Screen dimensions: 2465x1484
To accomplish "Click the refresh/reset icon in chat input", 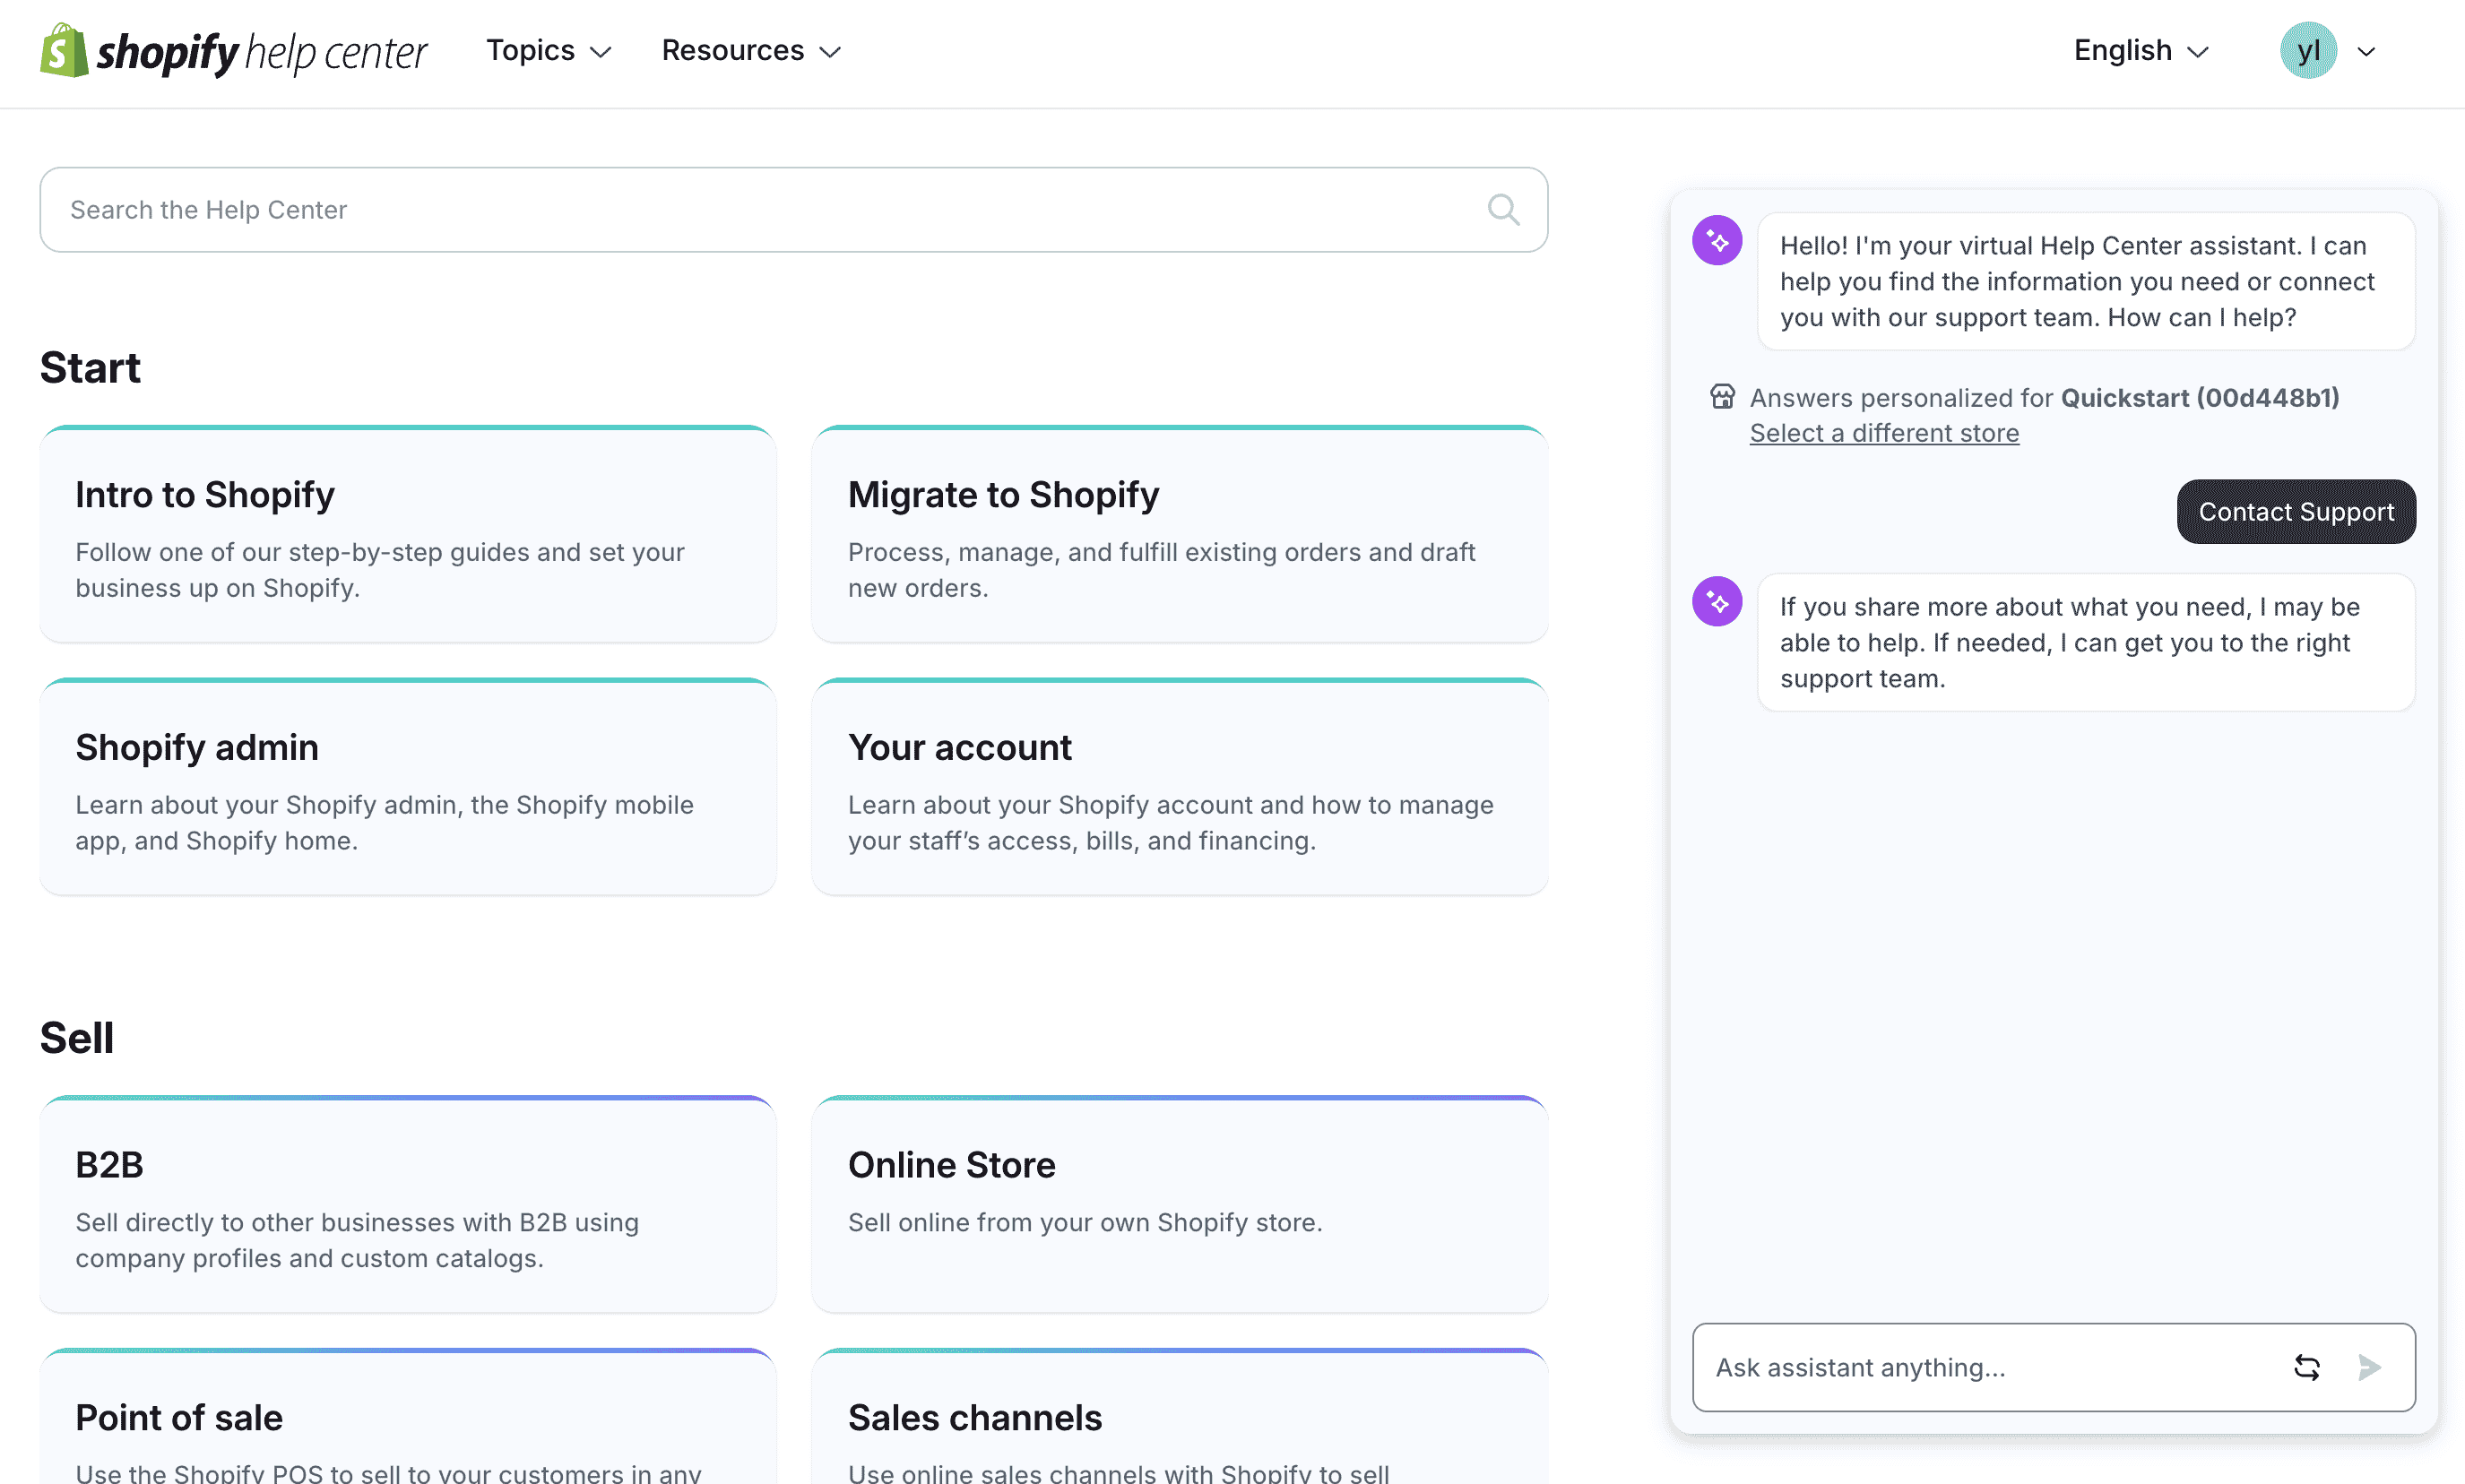I will click(2306, 1368).
